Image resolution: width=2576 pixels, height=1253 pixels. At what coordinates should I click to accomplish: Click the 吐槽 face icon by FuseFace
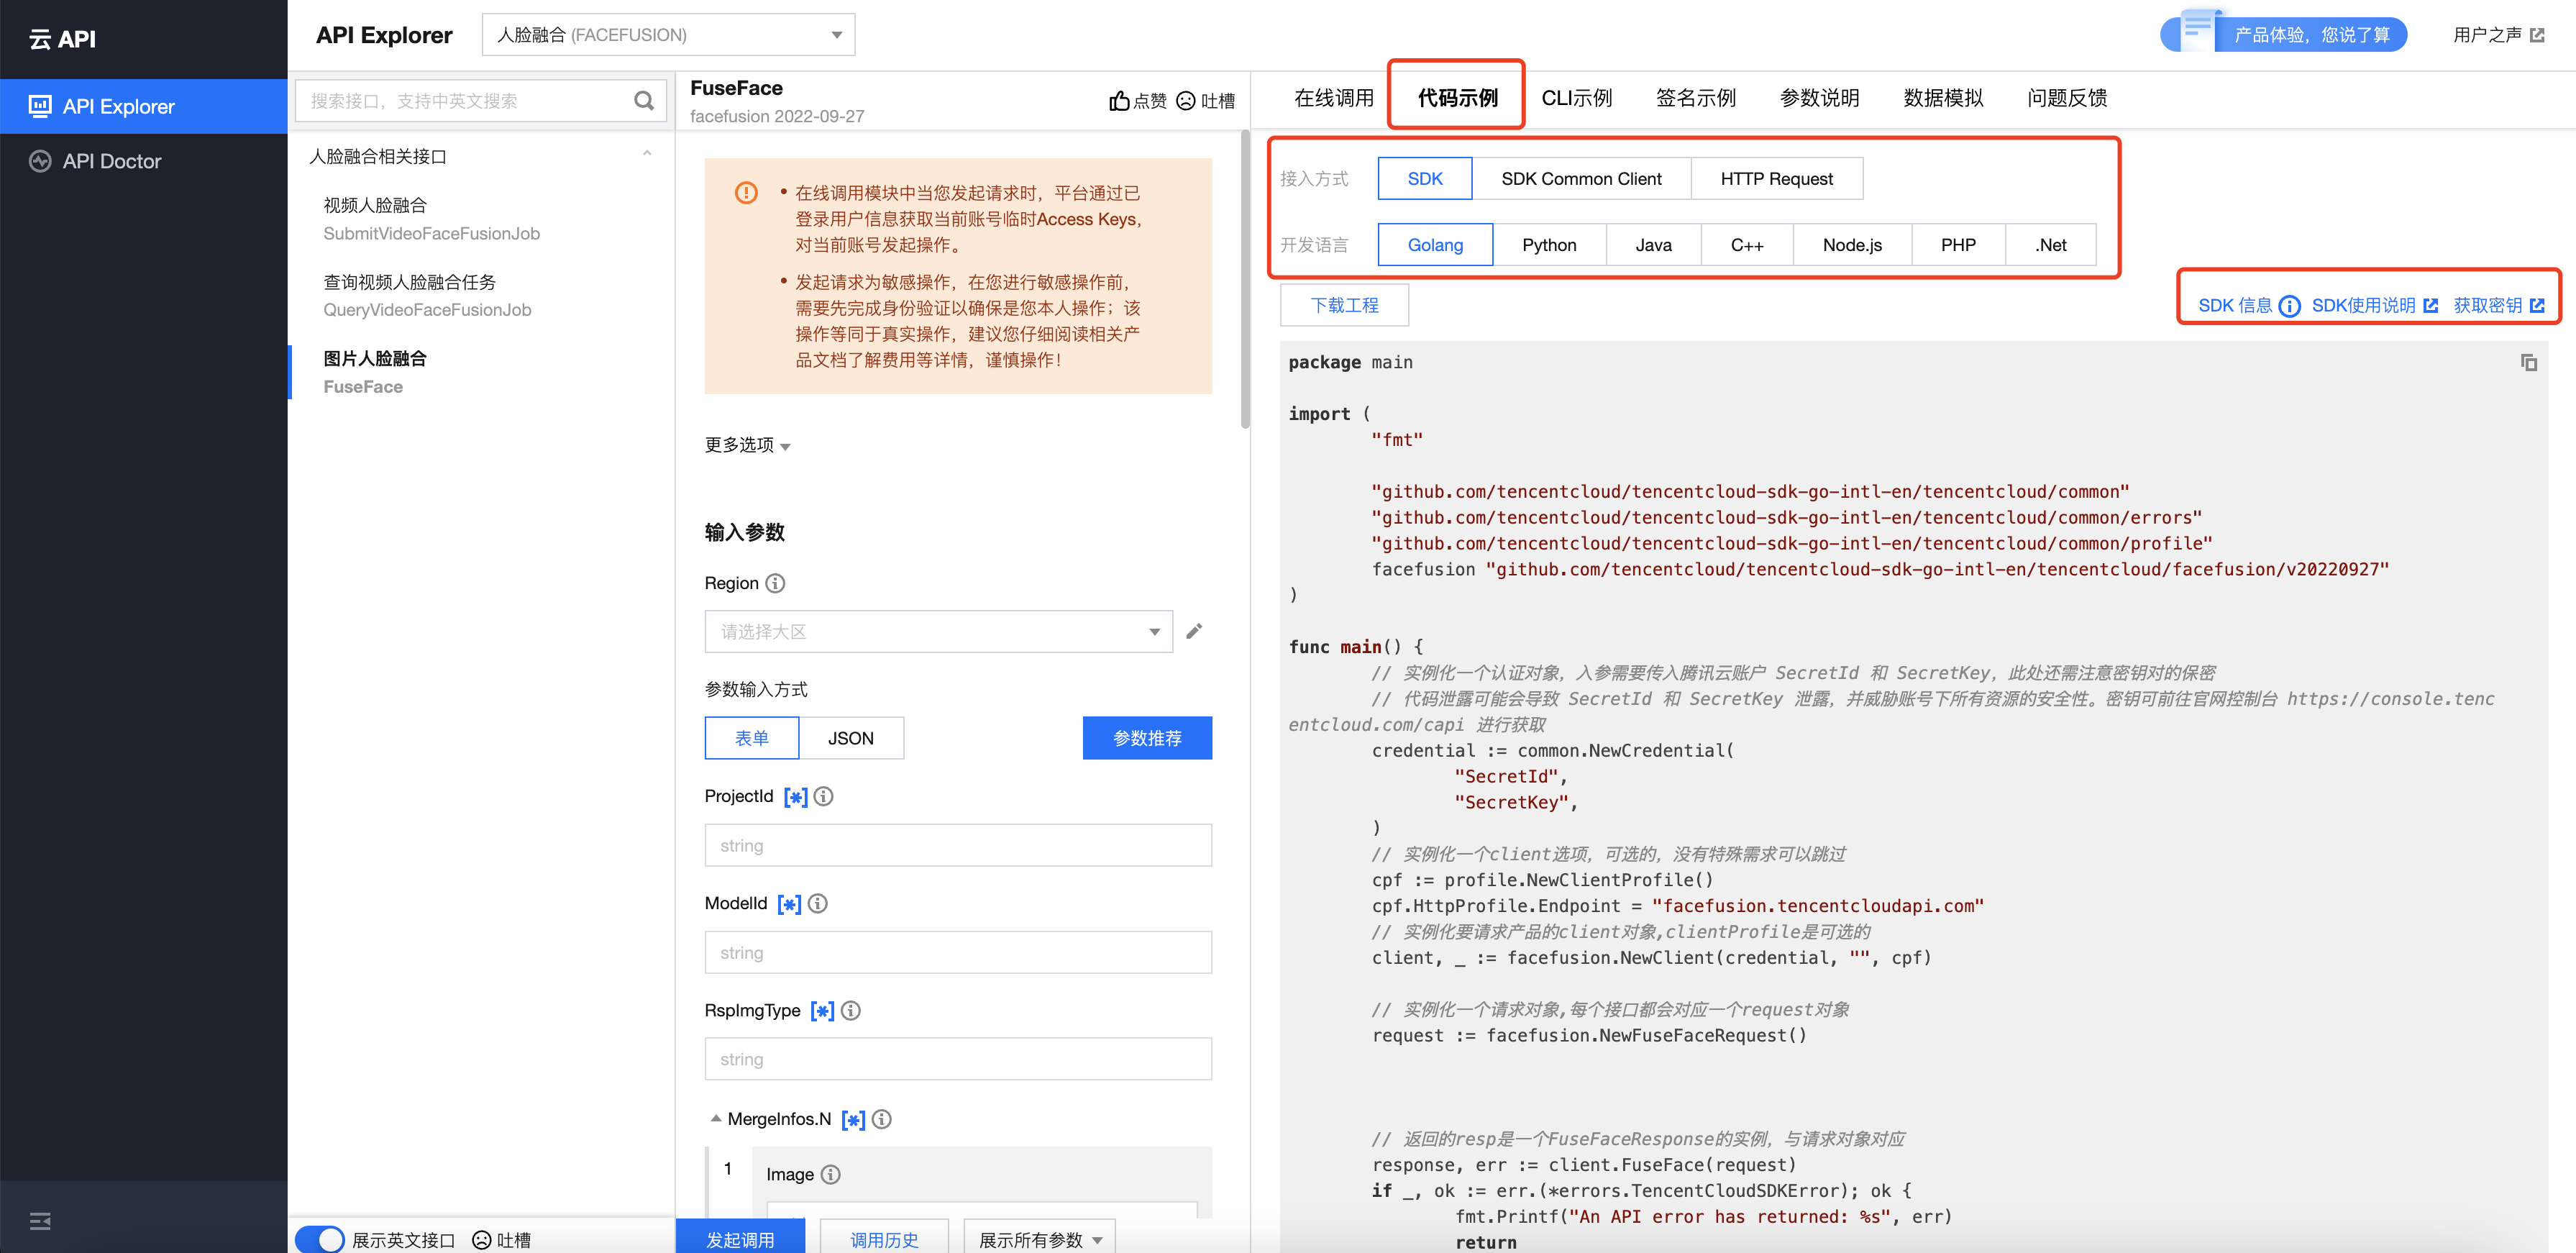(1186, 101)
